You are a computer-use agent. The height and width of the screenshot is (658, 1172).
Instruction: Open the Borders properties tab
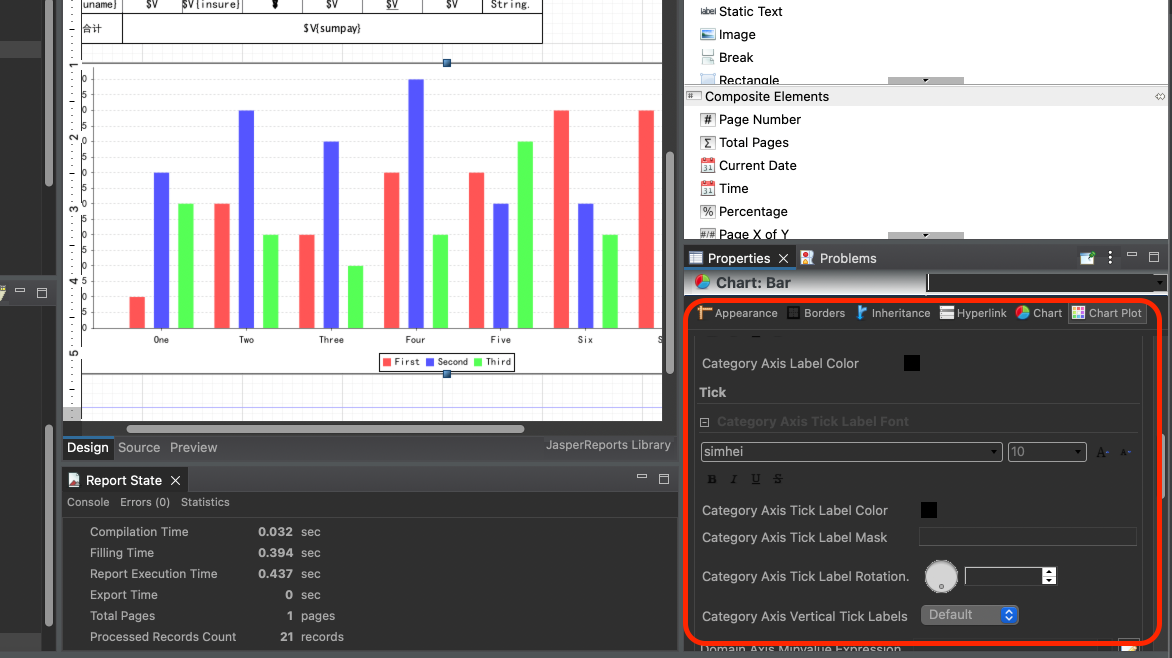[x=815, y=313]
